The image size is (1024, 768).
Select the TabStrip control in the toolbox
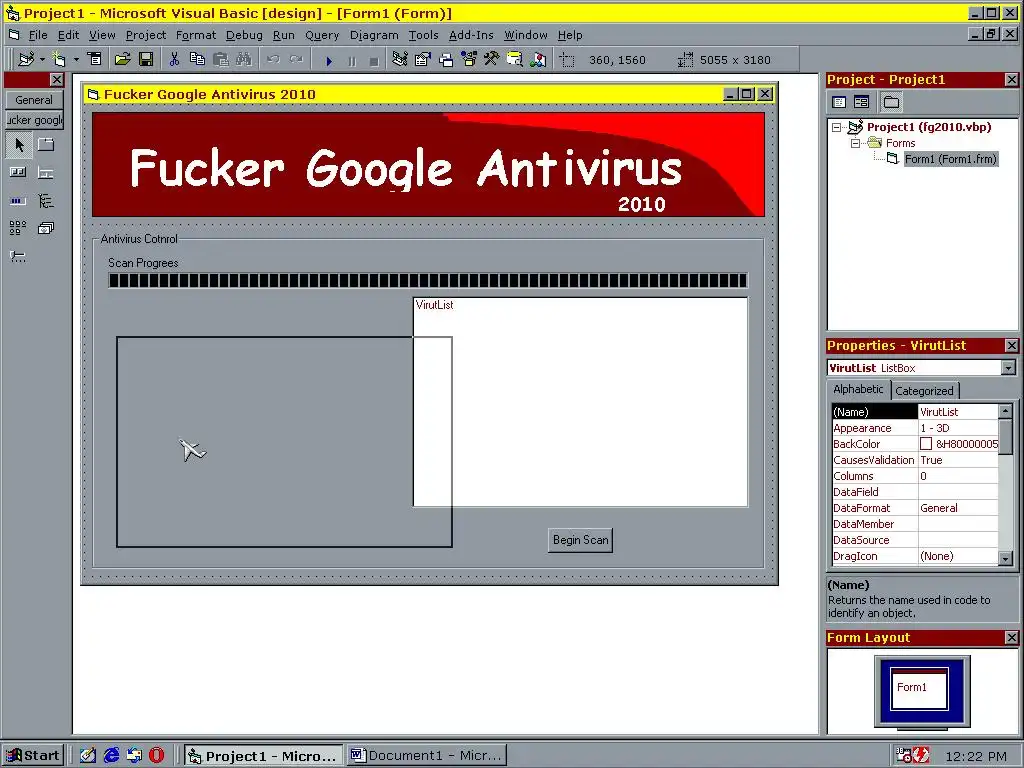(x=46, y=145)
